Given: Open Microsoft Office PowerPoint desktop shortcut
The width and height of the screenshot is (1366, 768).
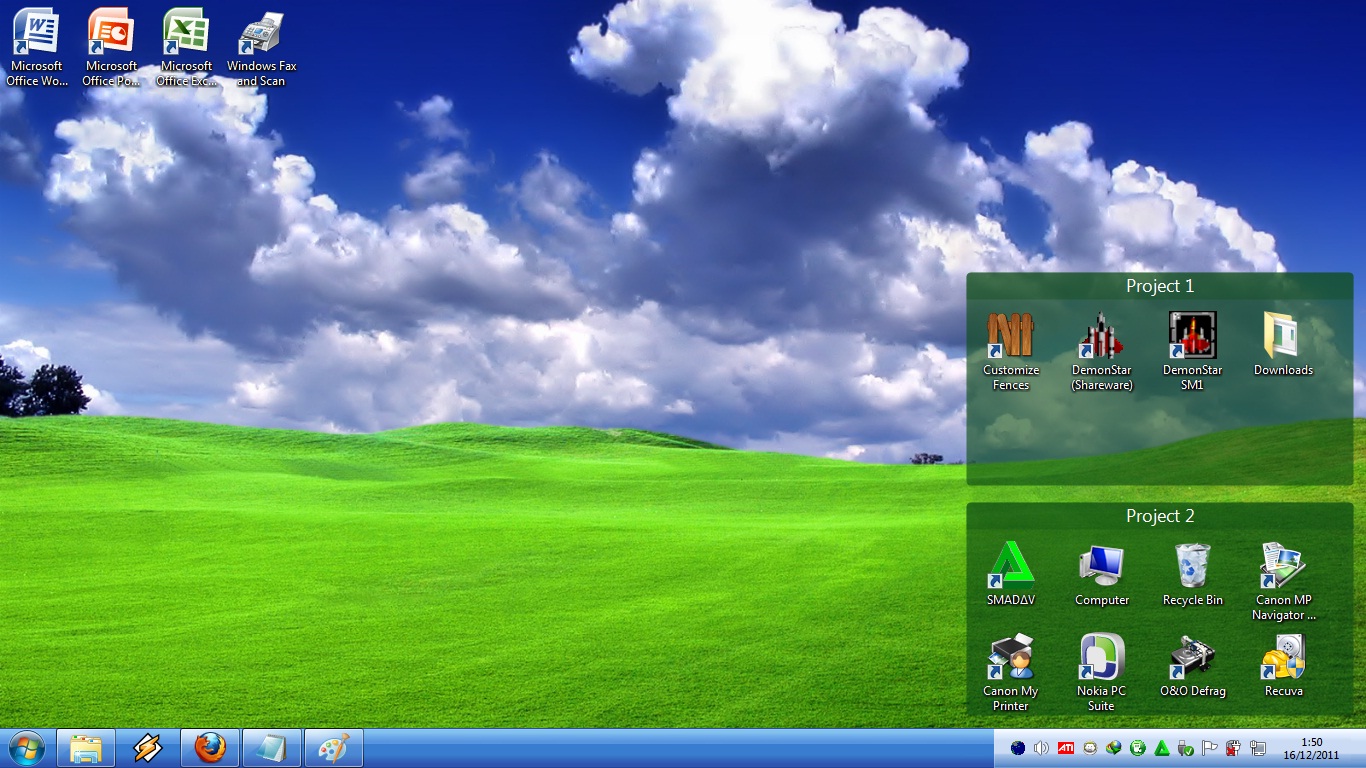Looking at the screenshot, I should coord(111,47).
